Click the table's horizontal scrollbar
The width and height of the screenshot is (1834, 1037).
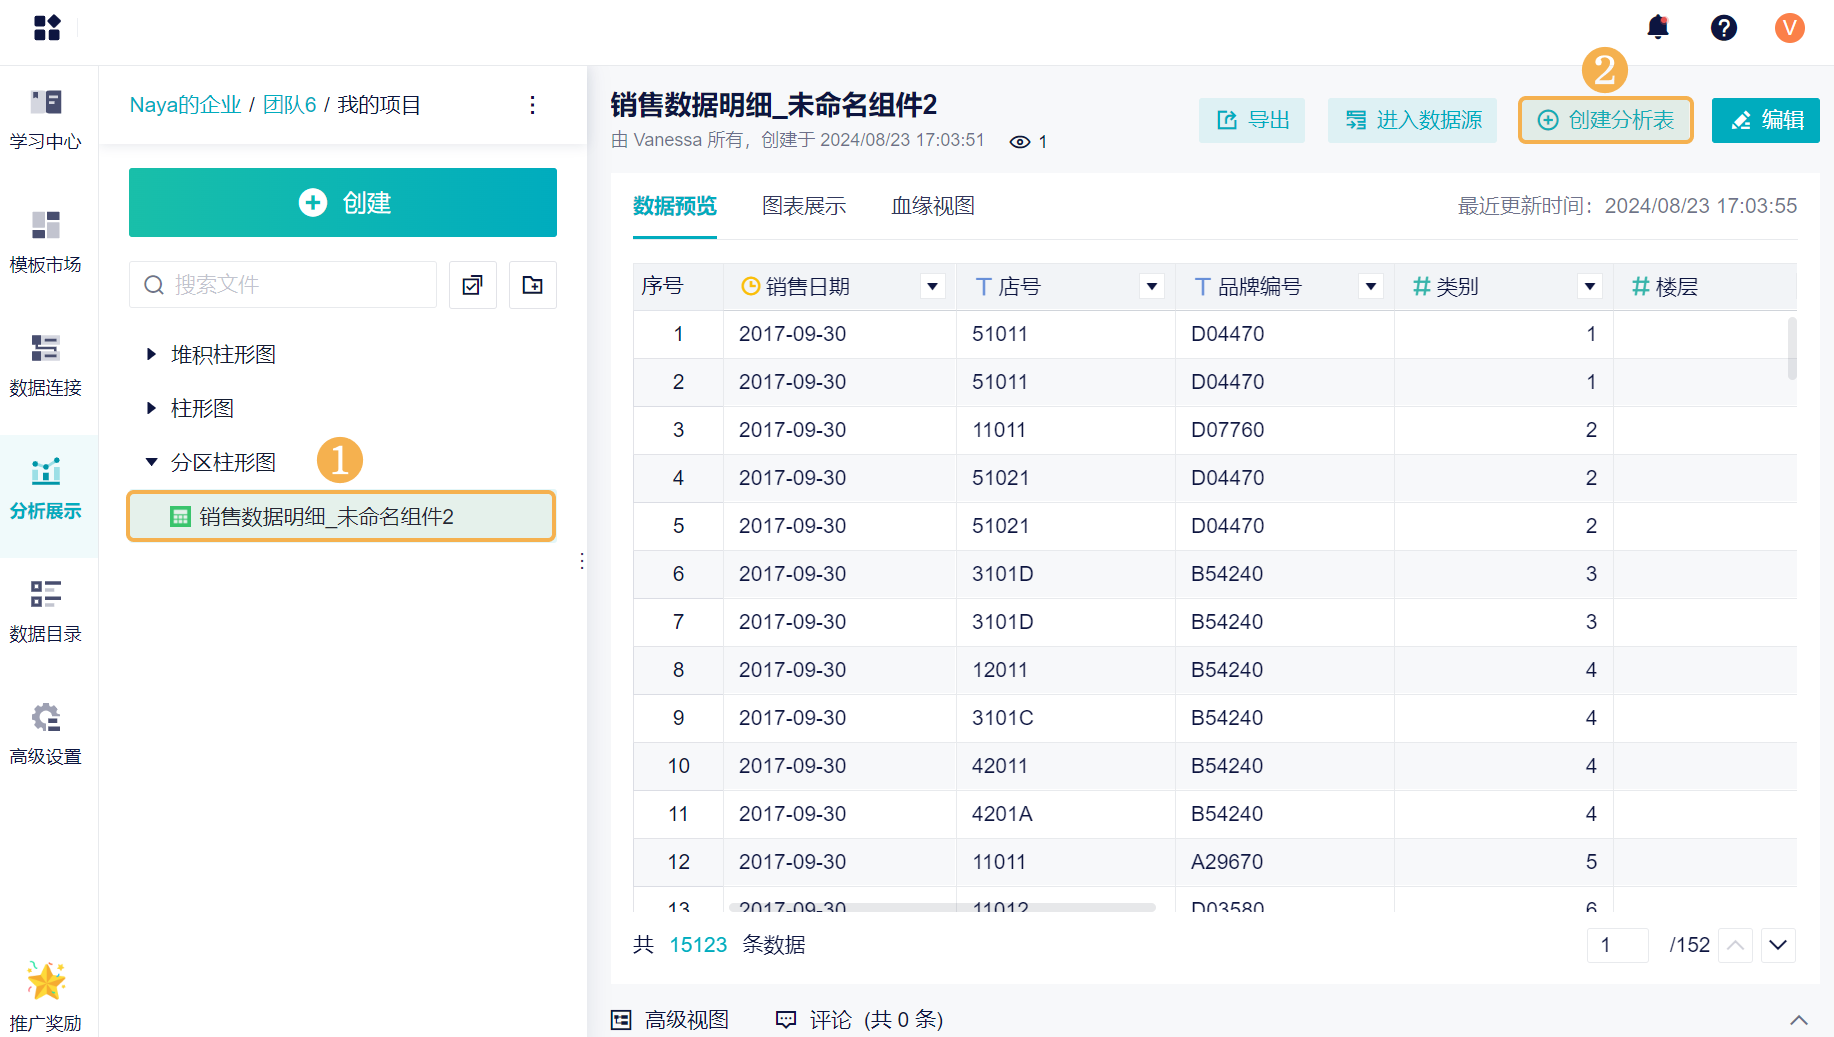942,907
